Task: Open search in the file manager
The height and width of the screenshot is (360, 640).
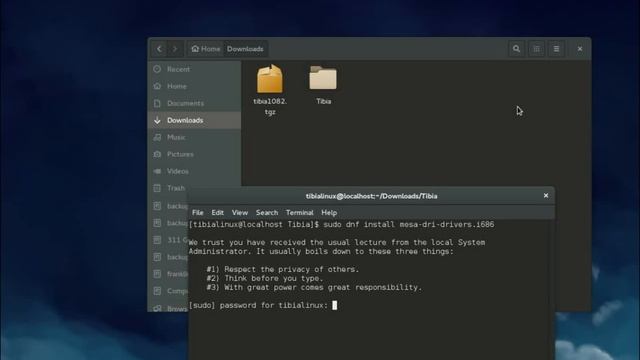Action: [x=516, y=49]
